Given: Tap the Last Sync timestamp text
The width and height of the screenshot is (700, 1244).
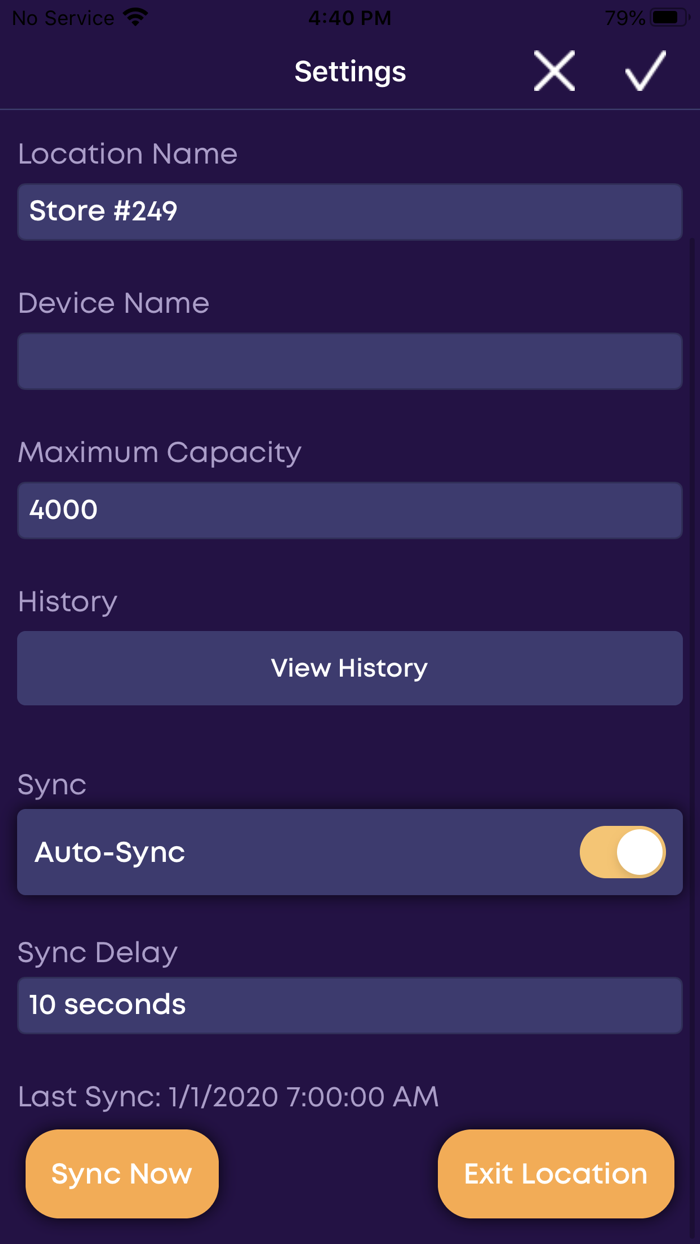Looking at the screenshot, I should click(x=228, y=1097).
